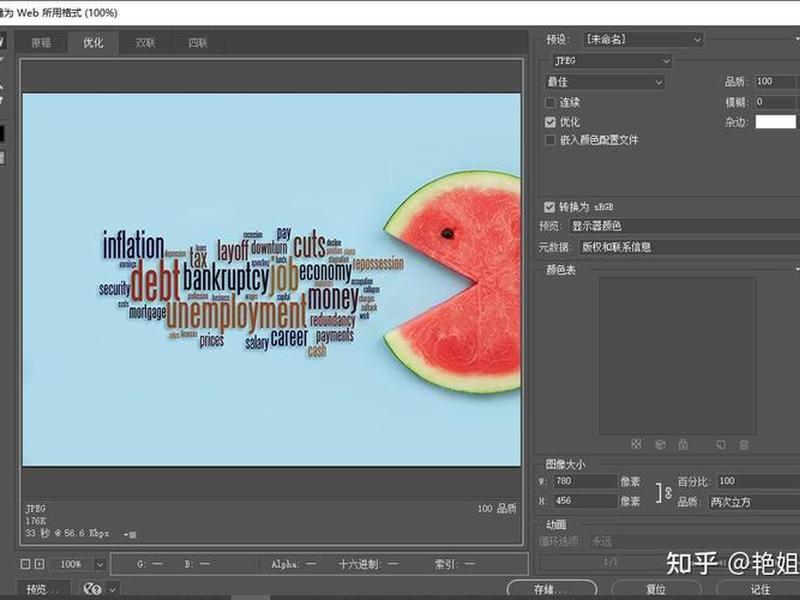Switch to the 双联 tab
Screen dimensions: 800x600
[145, 43]
